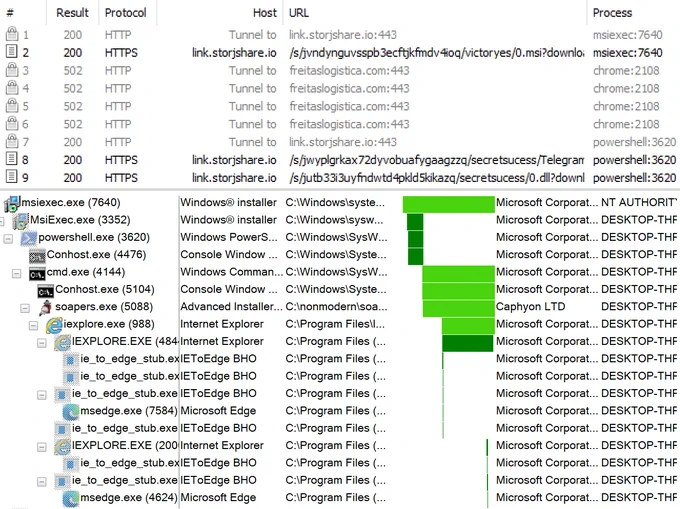Click the lock icon of session 4
680x509 pixels.
click(12, 88)
